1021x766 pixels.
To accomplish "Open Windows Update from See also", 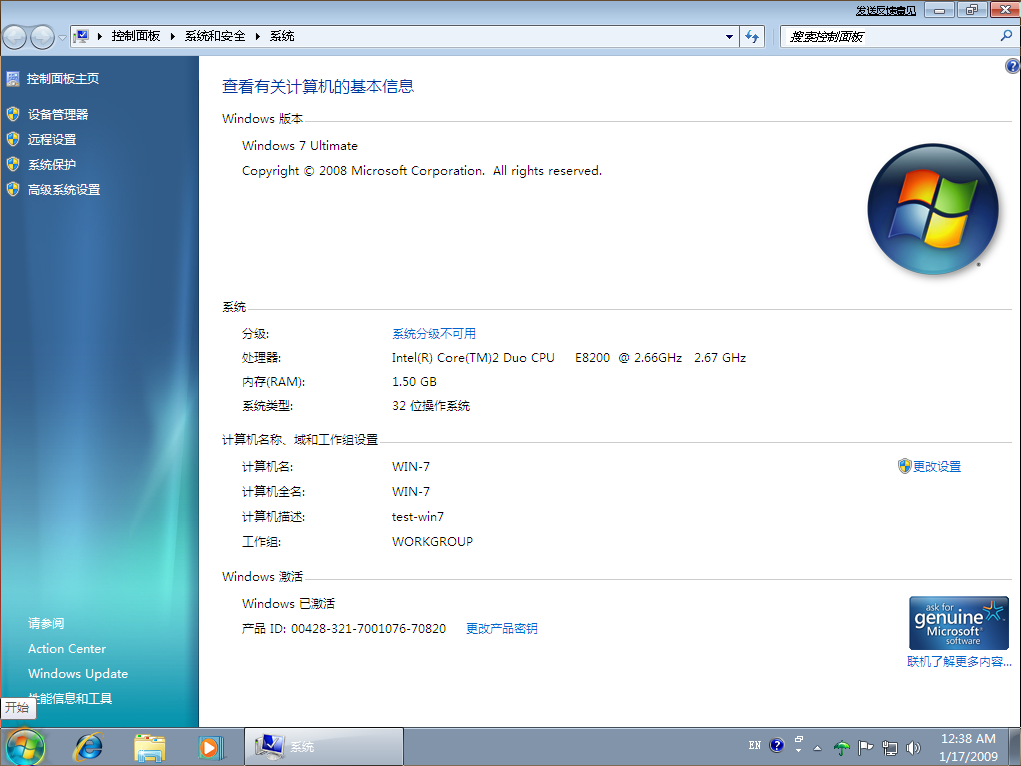I will (78, 674).
